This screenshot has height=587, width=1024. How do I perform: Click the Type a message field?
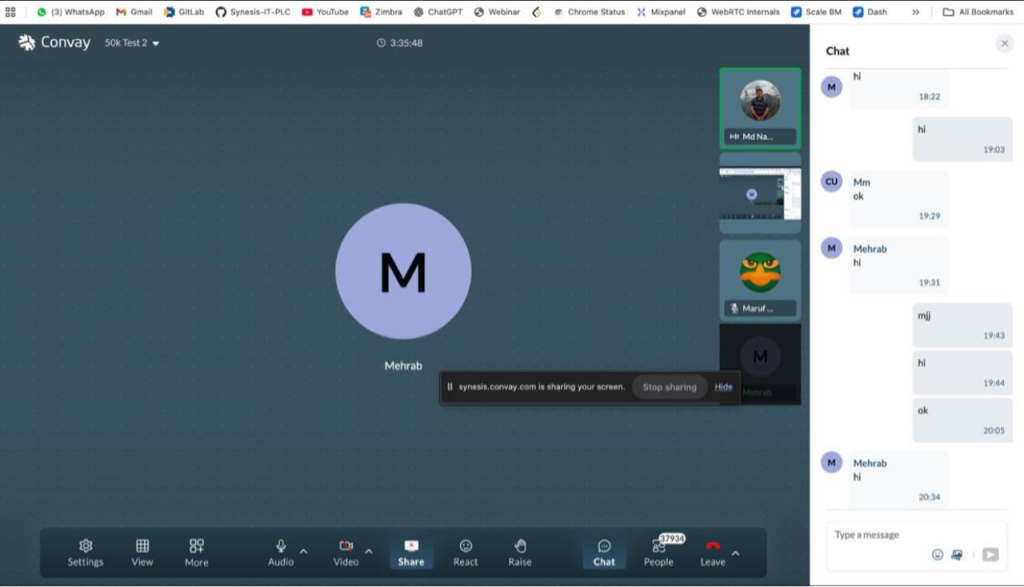tap(900, 535)
